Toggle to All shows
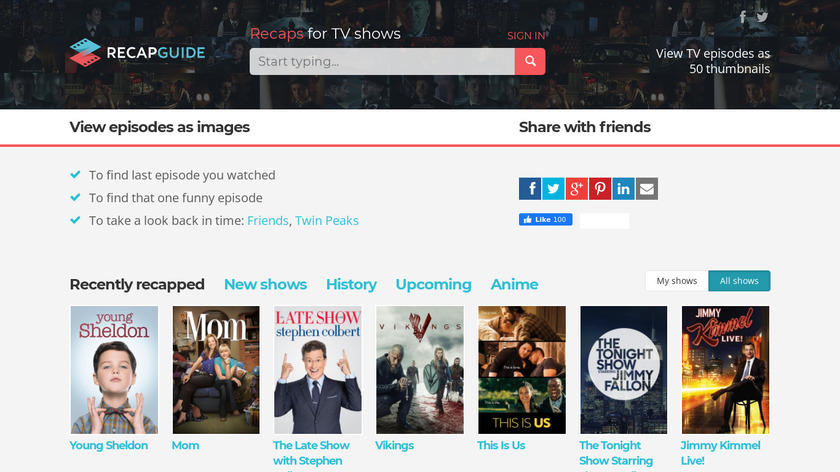840x472 pixels. tap(739, 281)
